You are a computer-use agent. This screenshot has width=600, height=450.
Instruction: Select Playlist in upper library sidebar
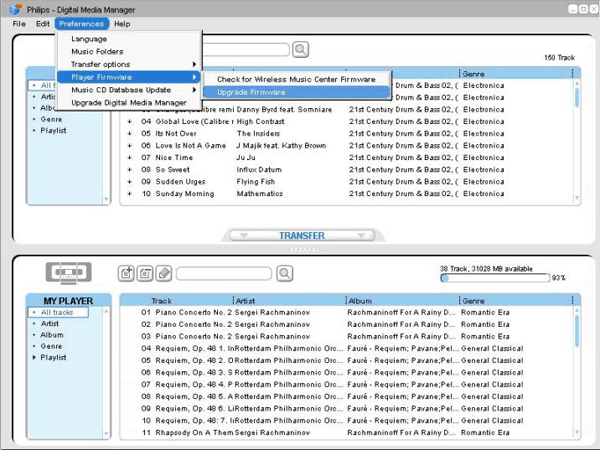click(x=53, y=130)
